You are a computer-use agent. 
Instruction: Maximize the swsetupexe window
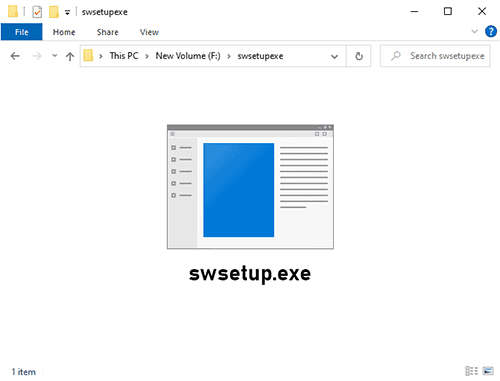(x=448, y=12)
